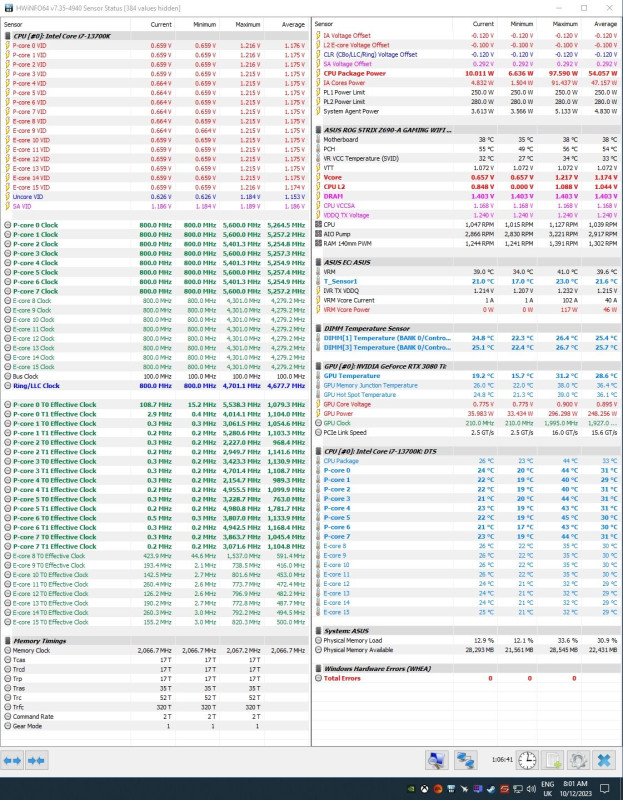Viewport: 623px width, 800px height.
Task: Select the Vcore voltage row
Action: tap(466, 178)
